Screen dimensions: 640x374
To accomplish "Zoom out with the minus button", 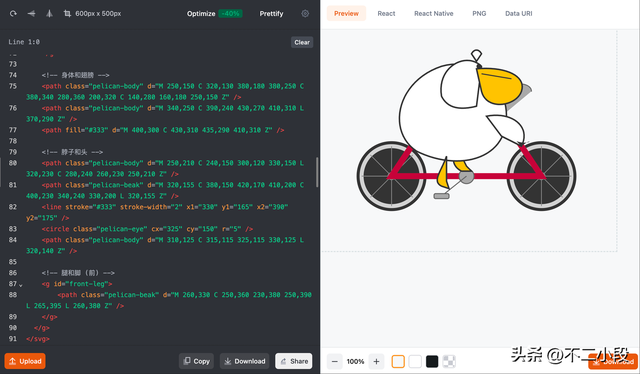I will click(x=335, y=361).
